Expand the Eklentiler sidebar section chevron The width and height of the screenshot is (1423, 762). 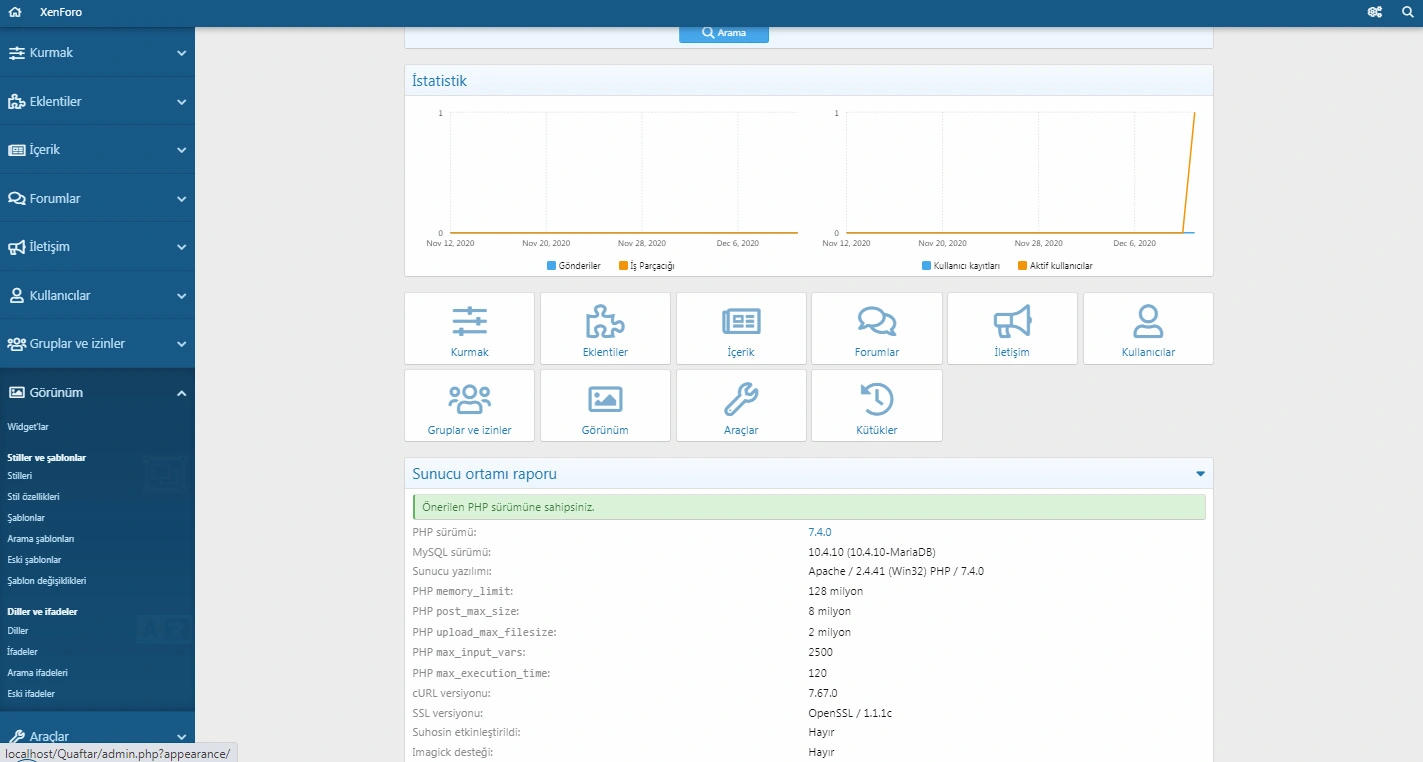point(181,102)
